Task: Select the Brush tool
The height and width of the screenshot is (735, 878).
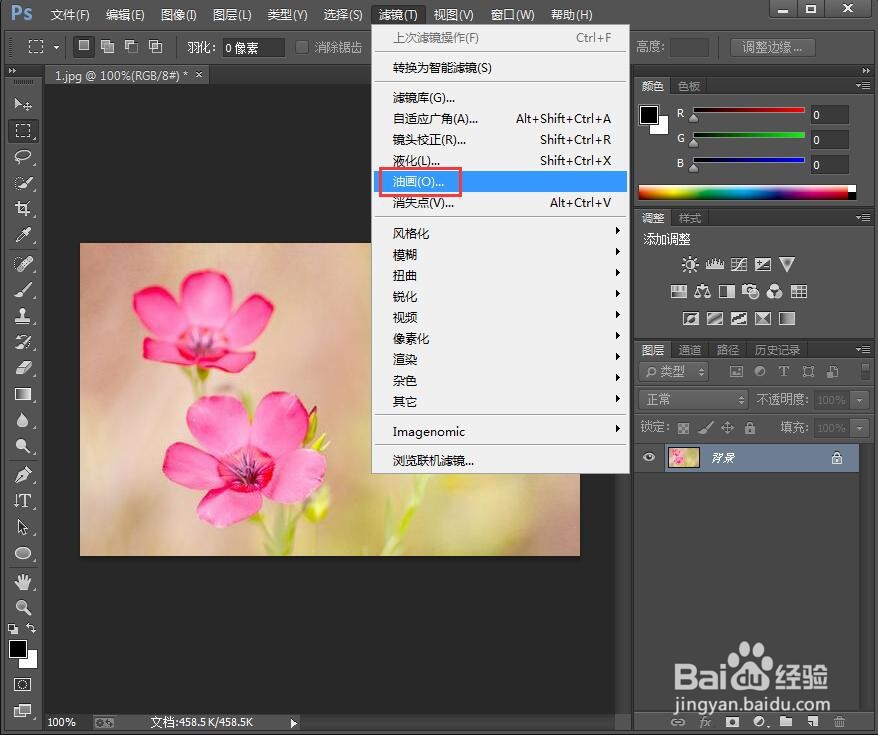Action: [22, 290]
